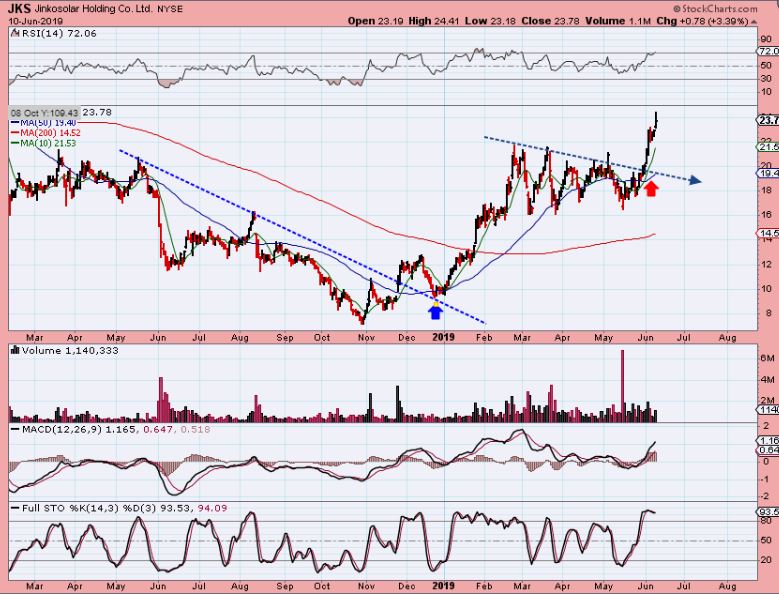Click the up-triangle icon beside Chg
The height and width of the screenshot is (594, 779).
point(754,21)
